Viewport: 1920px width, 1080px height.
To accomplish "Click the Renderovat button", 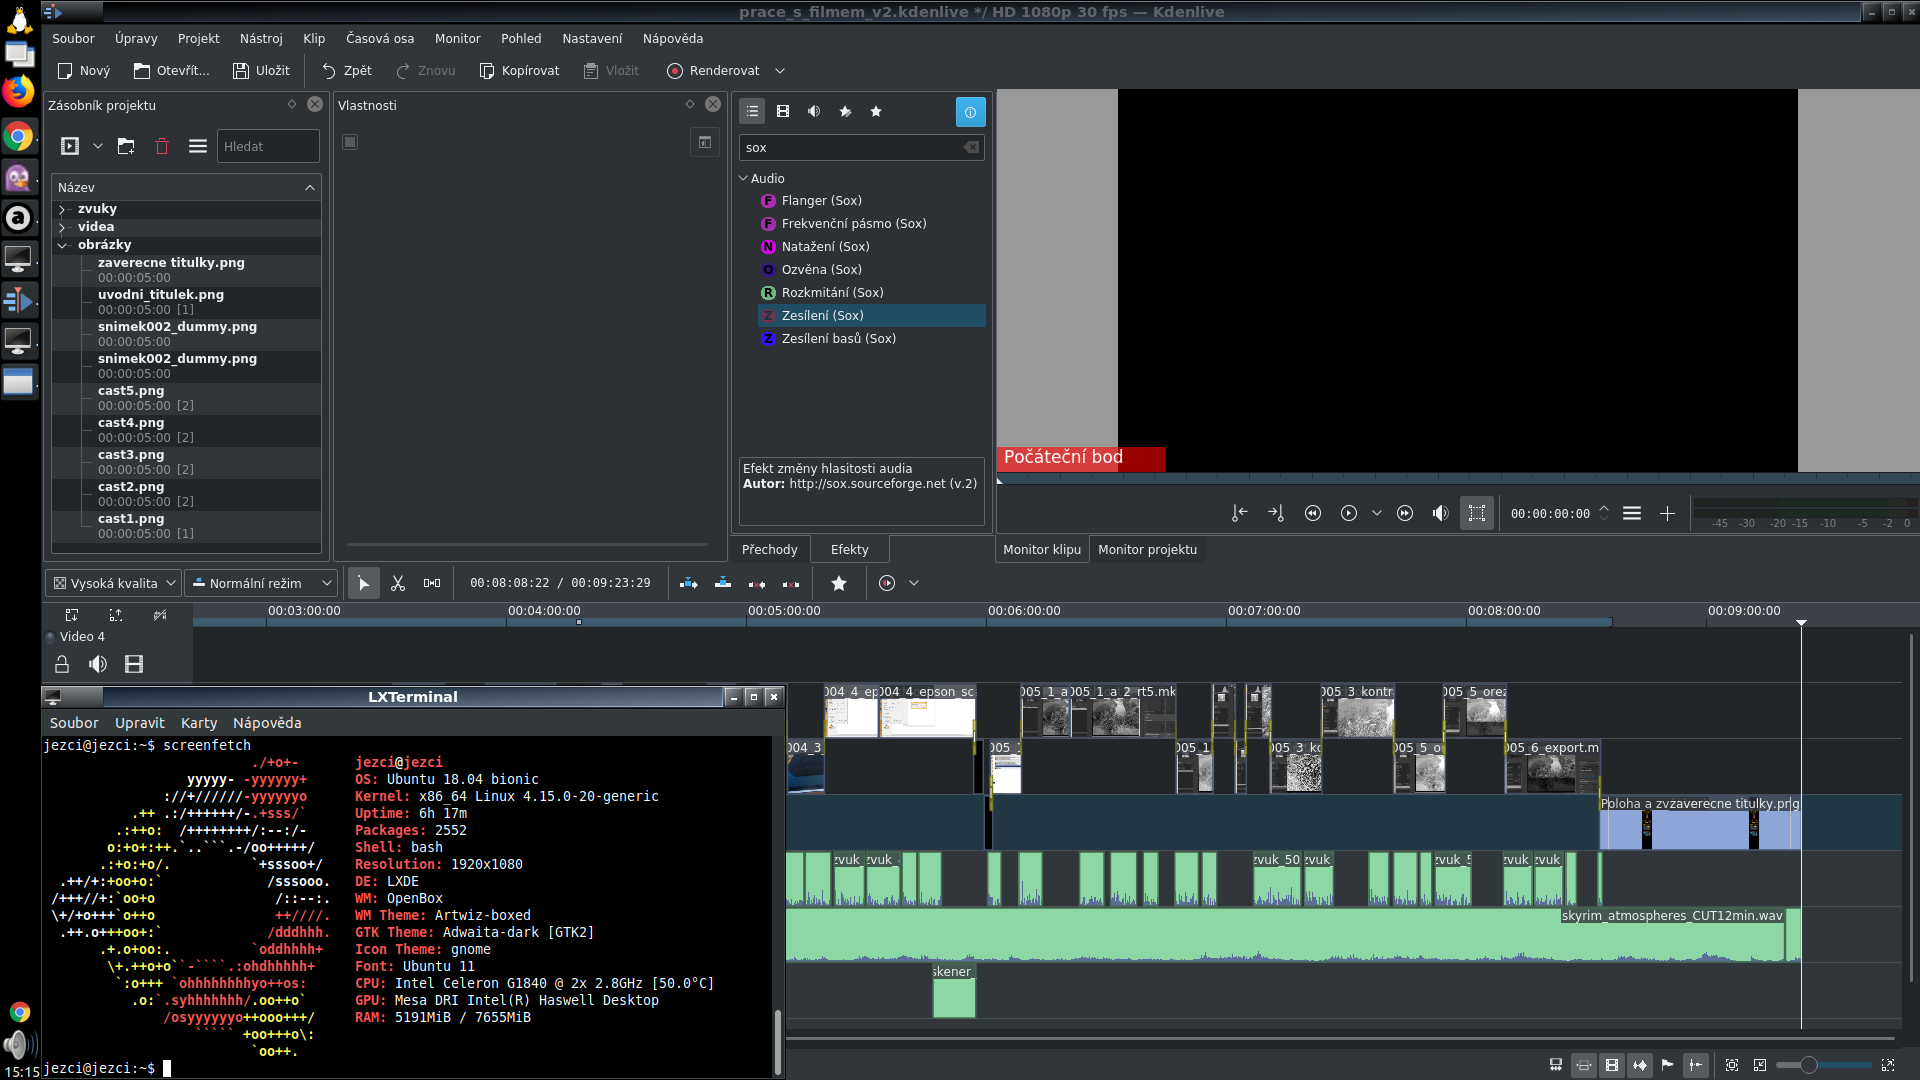I will tap(713, 71).
